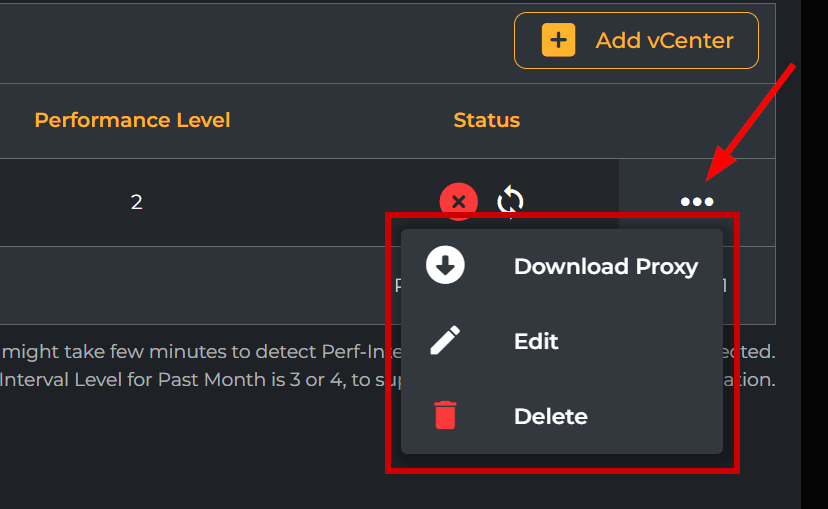
Task: Click the Perf-Interval detection note text
Action: click(190, 352)
